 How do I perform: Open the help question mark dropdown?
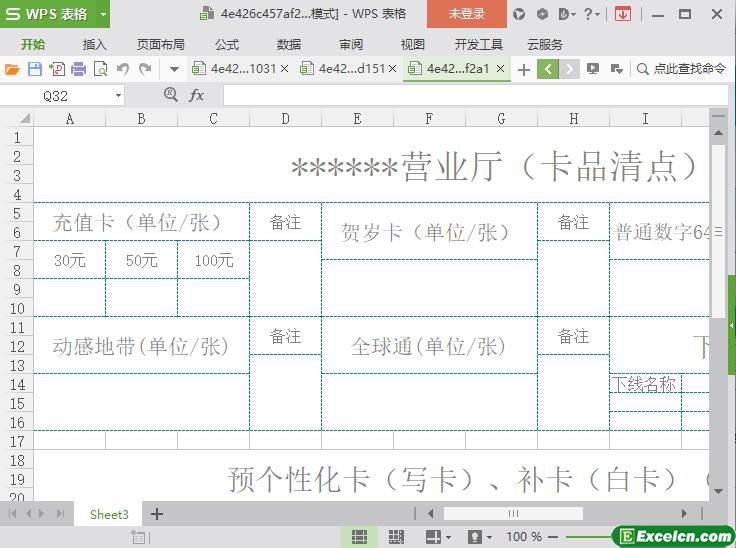click(591, 15)
